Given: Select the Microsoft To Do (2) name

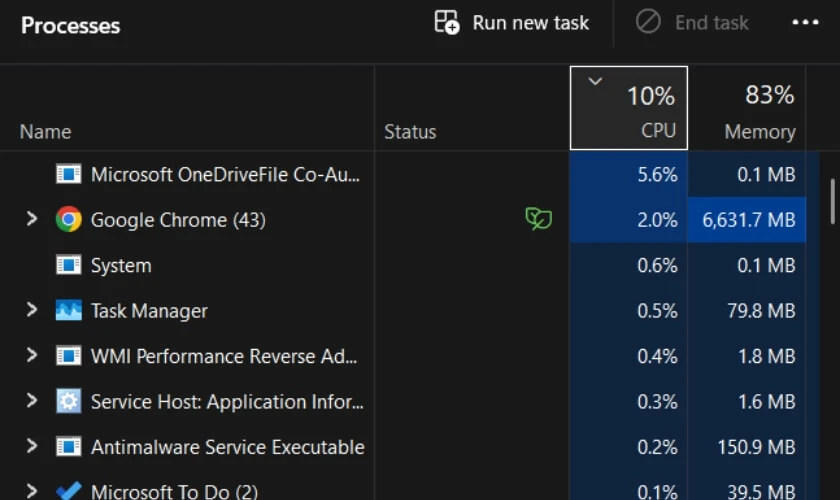Looking at the screenshot, I should 174,491.
